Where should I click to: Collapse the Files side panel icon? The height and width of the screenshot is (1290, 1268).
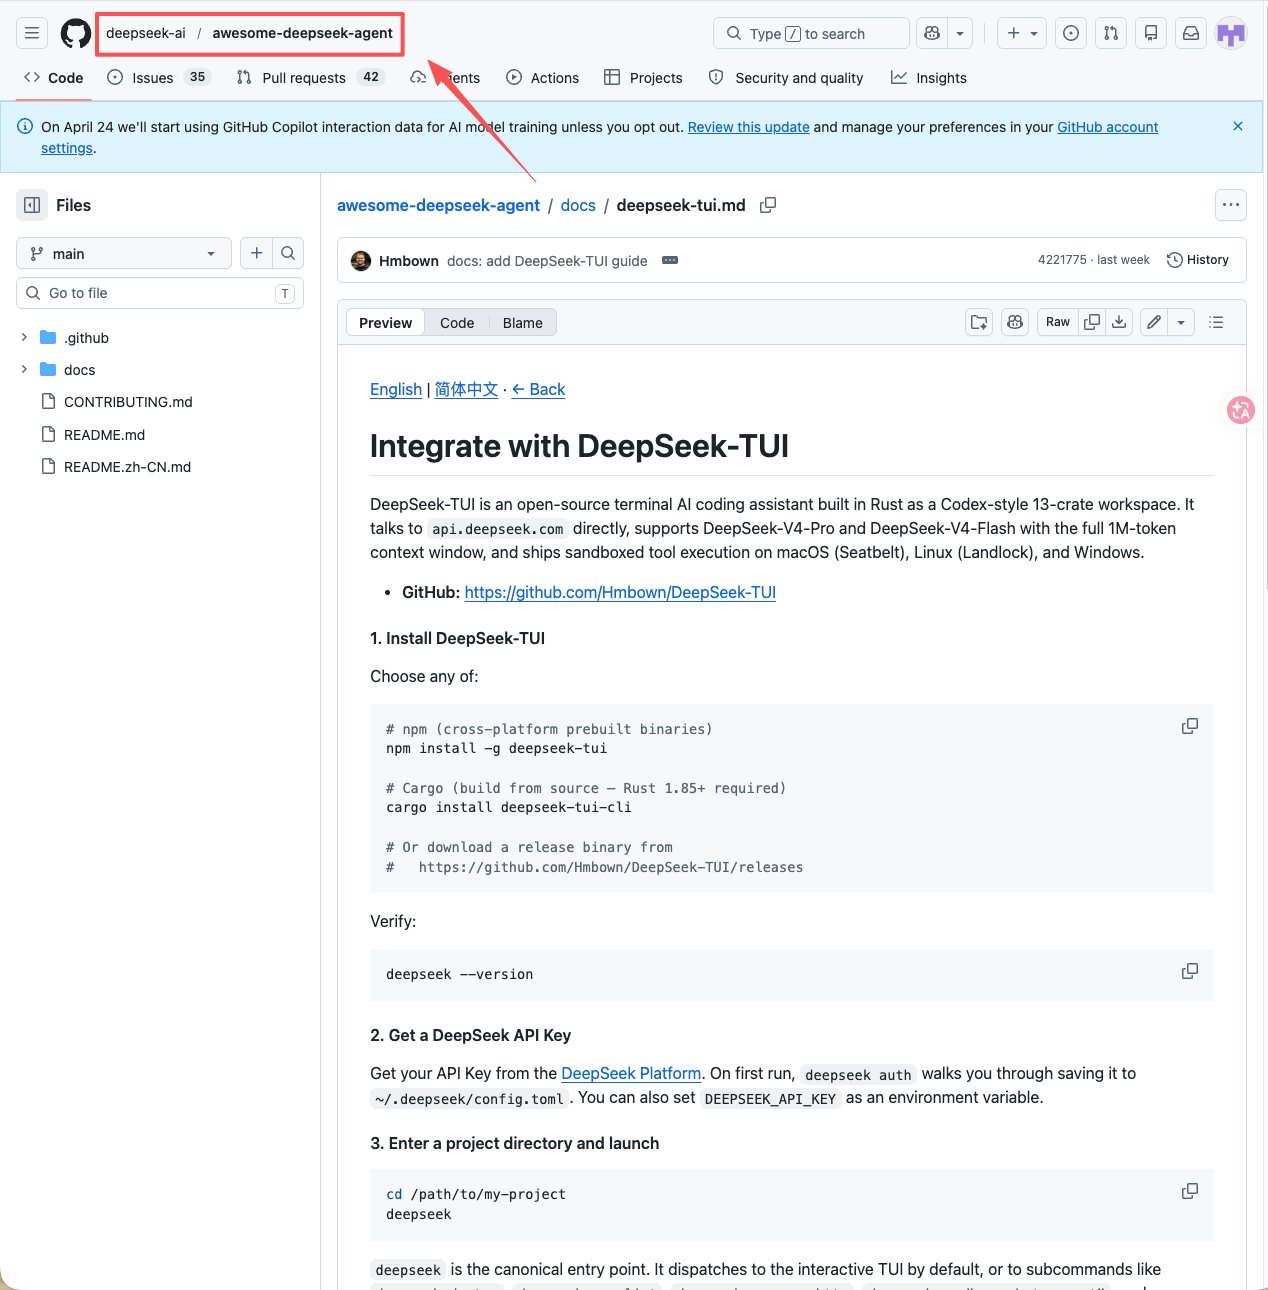click(x=32, y=205)
